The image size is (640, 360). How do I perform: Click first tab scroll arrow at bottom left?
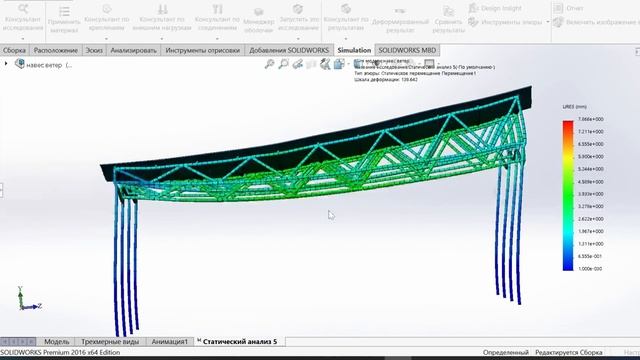[5, 342]
